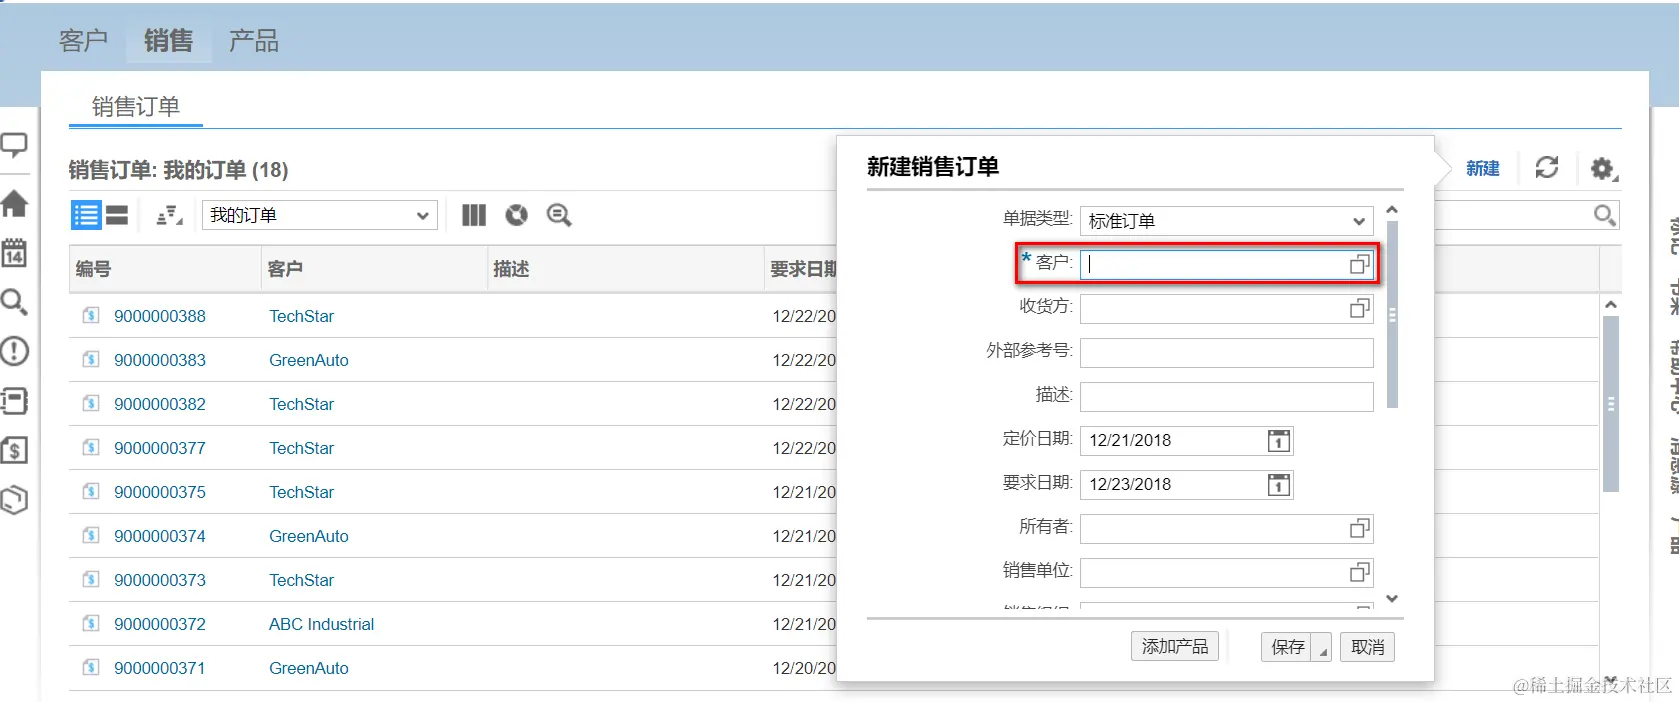Switch to the 销售 top tab

(x=168, y=41)
